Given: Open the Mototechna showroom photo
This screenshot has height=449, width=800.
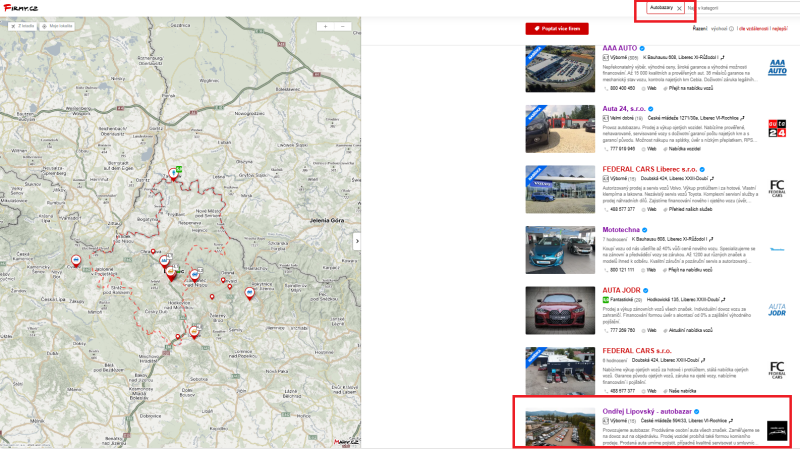Looking at the screenshot, I should click(560, 250).
